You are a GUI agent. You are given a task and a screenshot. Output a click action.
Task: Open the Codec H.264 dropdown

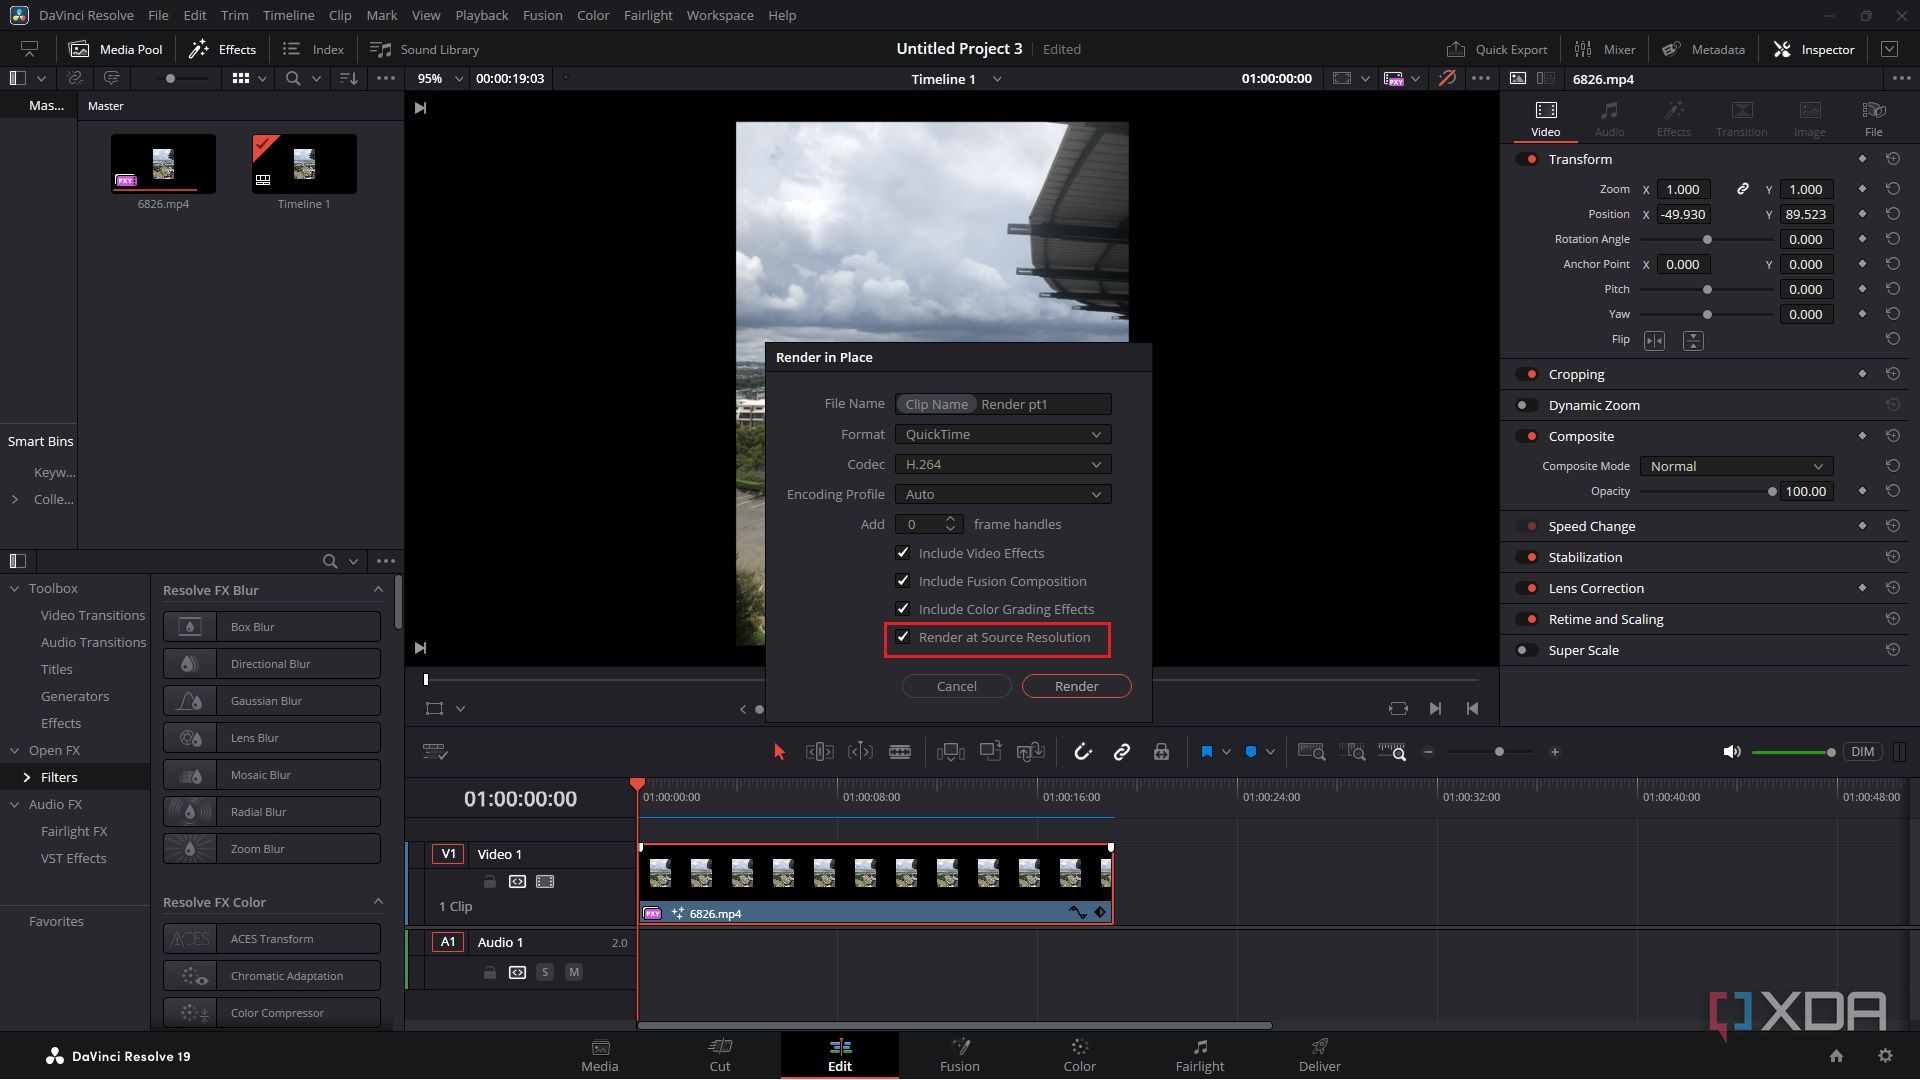pyautogui.click(x=1002, y=464)
